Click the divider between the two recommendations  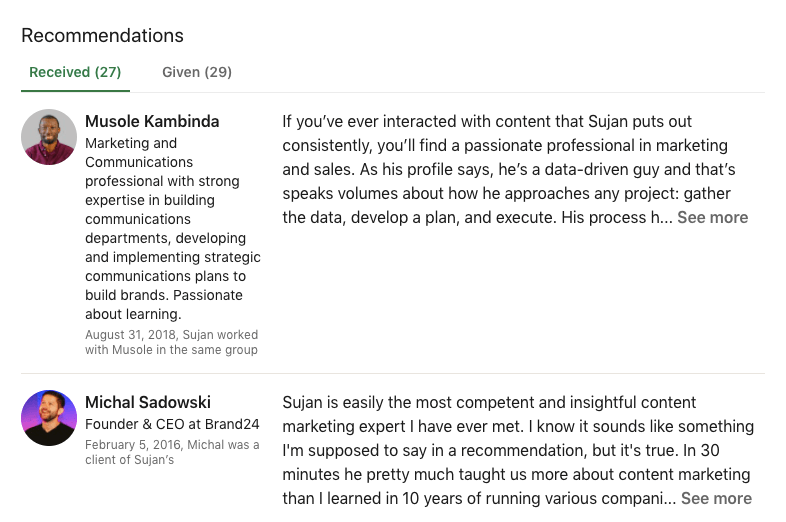[x=393, y=374]
